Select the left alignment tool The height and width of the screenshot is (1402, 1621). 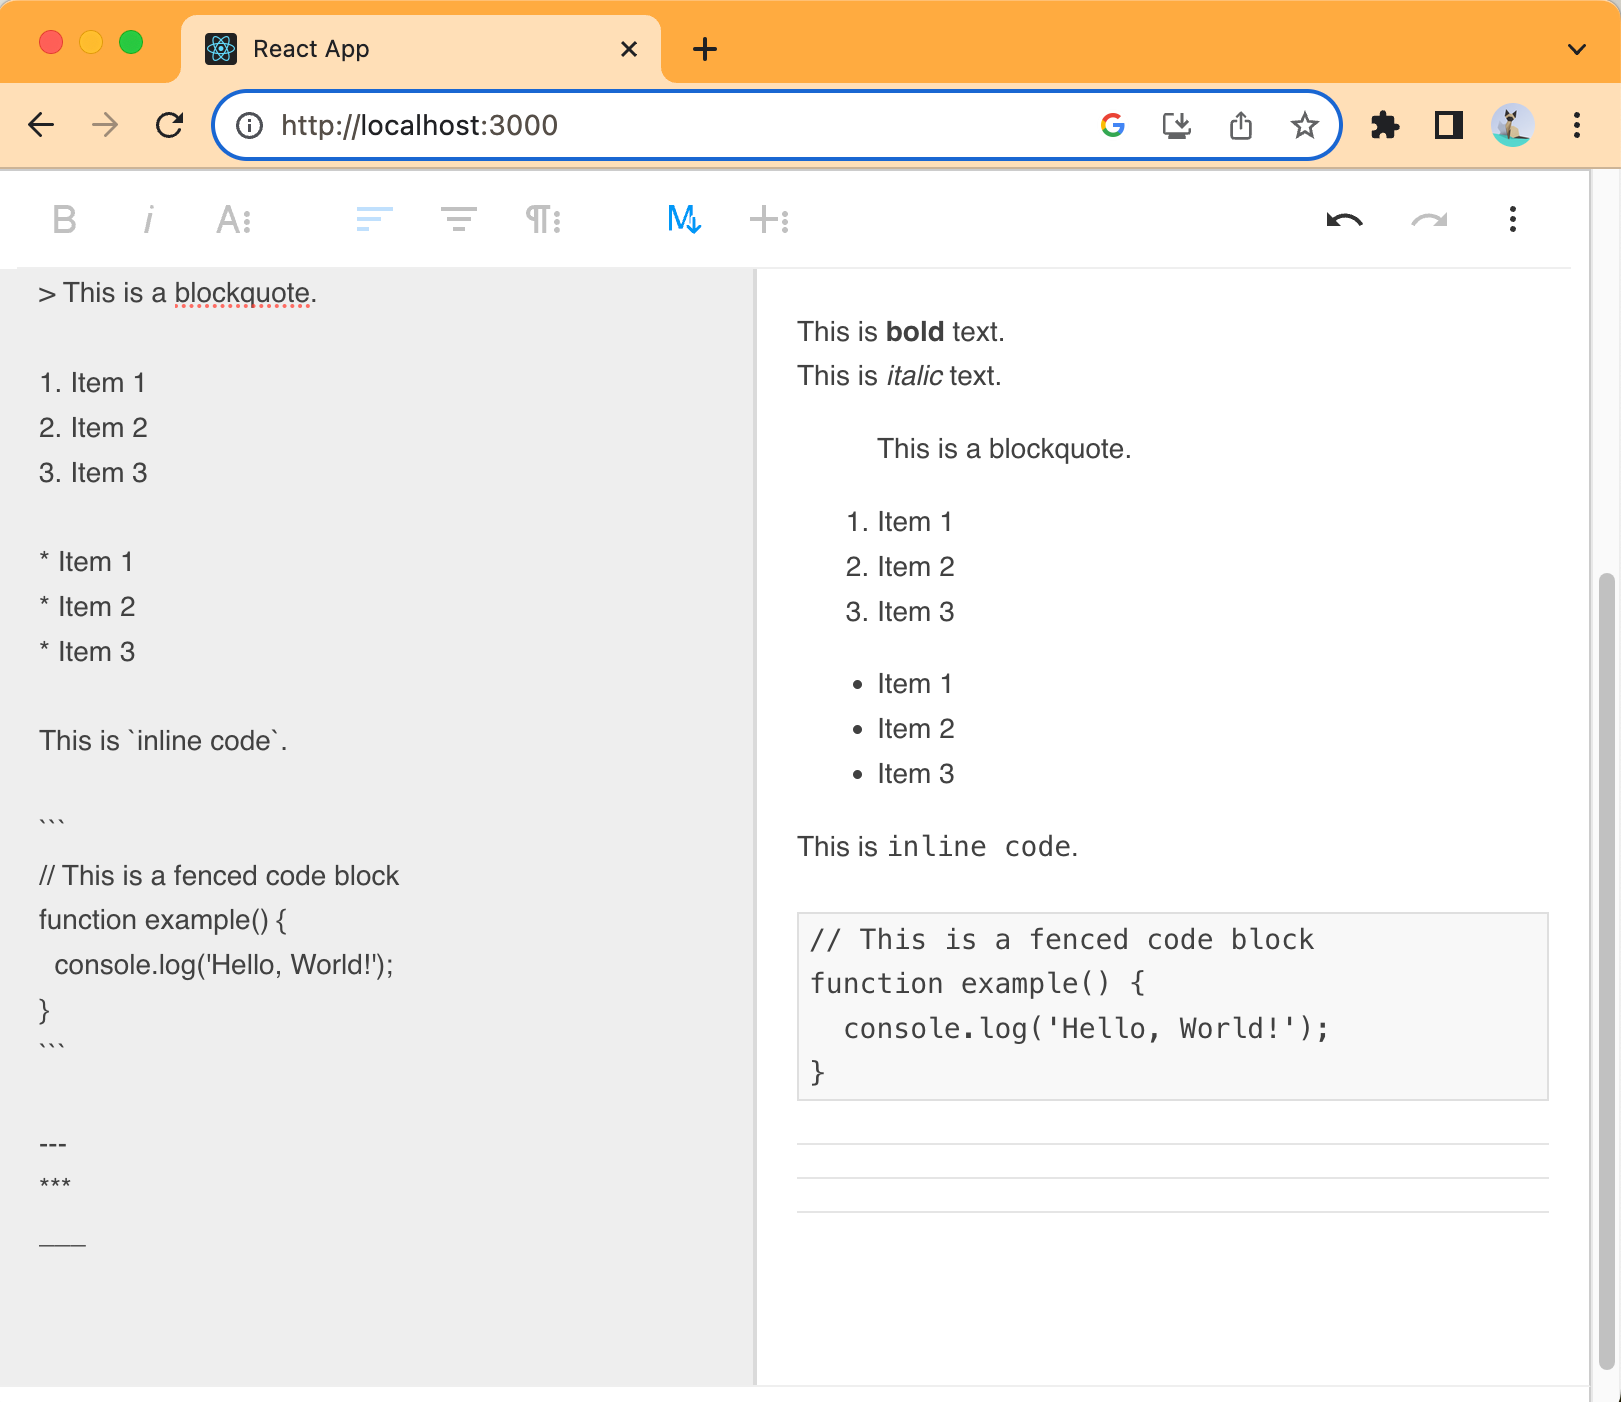pyautogui.click(x=371, y=219)
